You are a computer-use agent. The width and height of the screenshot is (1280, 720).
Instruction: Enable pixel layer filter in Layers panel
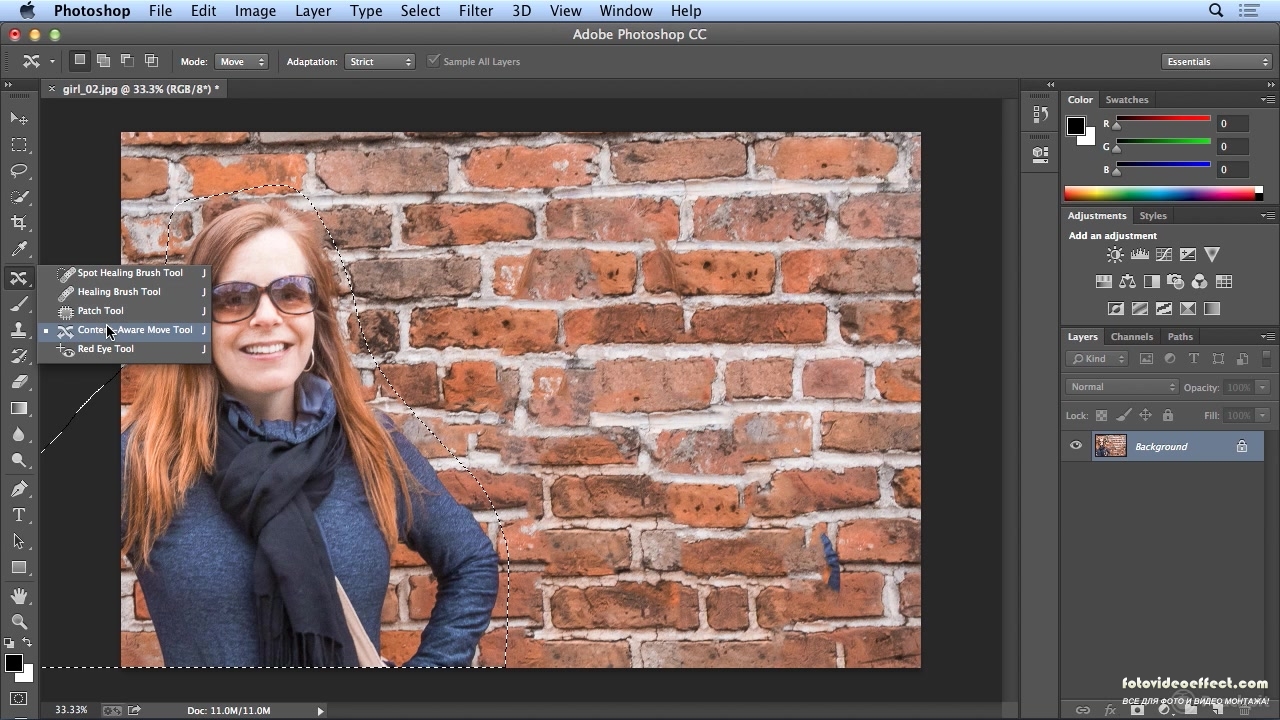point(1146,359)
